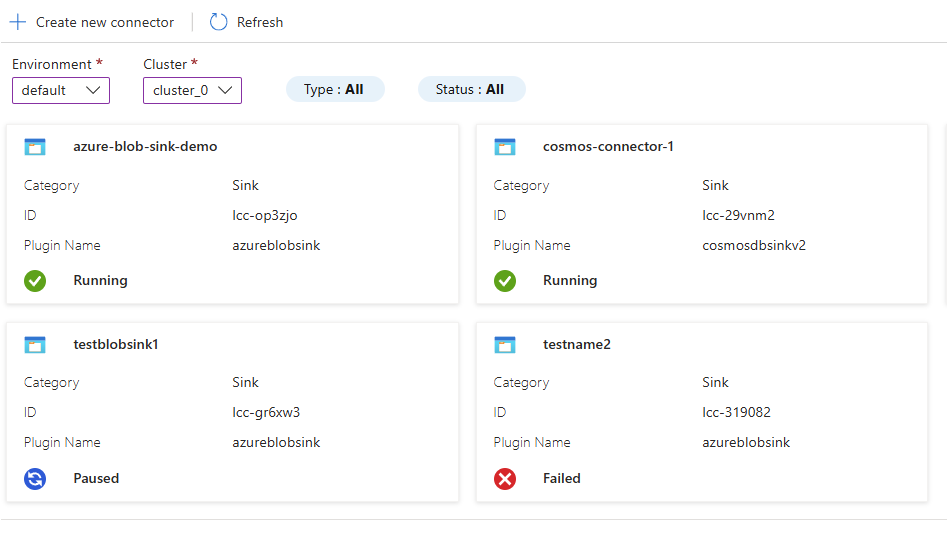
Task: Open cosmos-connector-1 connector title
Action: (x=608, y=147)
